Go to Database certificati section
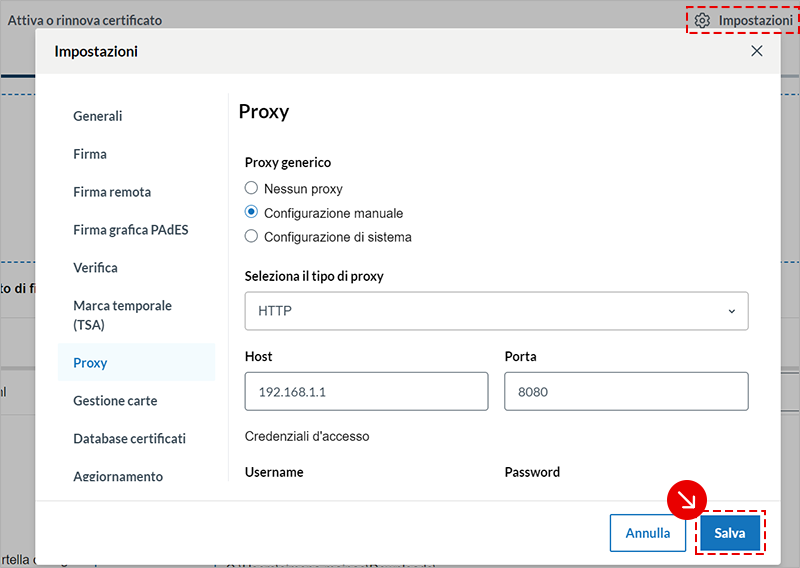Viewport: 800px width, 568px height. [x=129, y=439]
